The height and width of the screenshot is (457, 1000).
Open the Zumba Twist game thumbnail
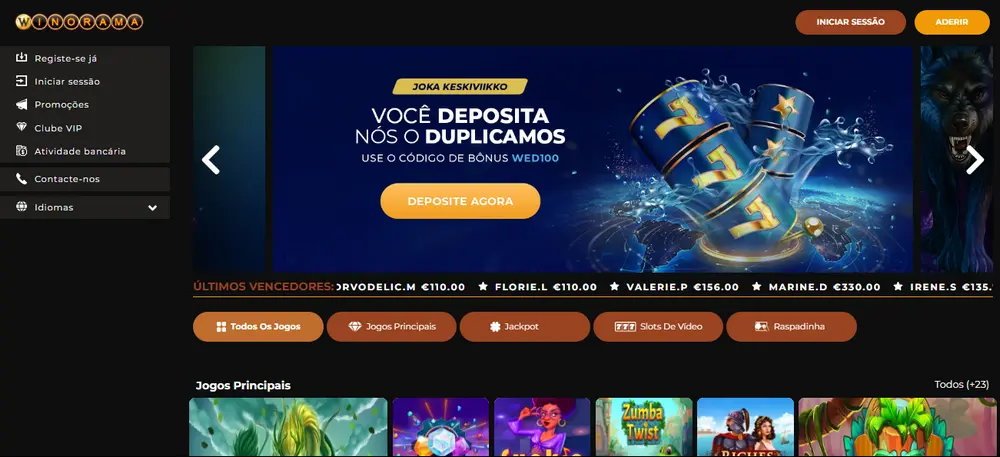[643, 427]
